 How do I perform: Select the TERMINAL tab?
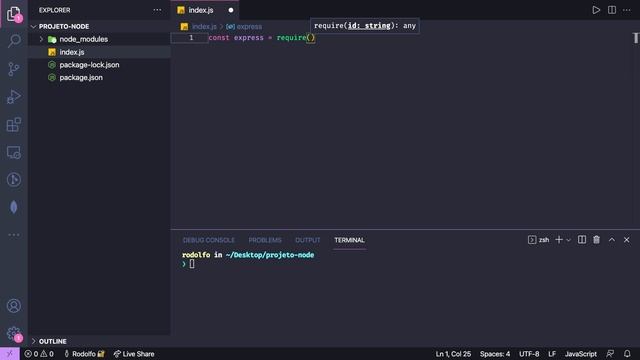[349, 240]
